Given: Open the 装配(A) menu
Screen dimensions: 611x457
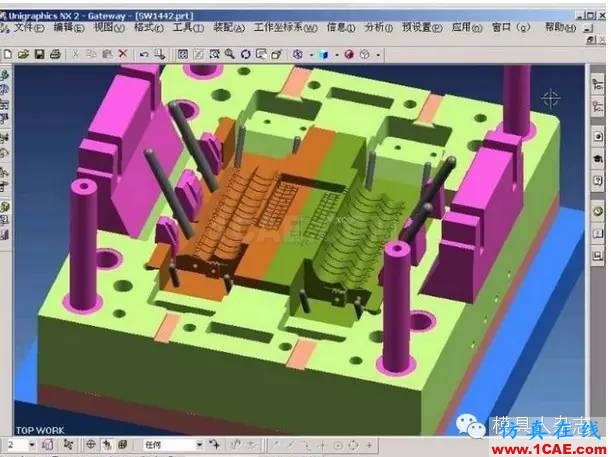Looking at the screenshot, I should pyautogui.click(x=229, y=28).
